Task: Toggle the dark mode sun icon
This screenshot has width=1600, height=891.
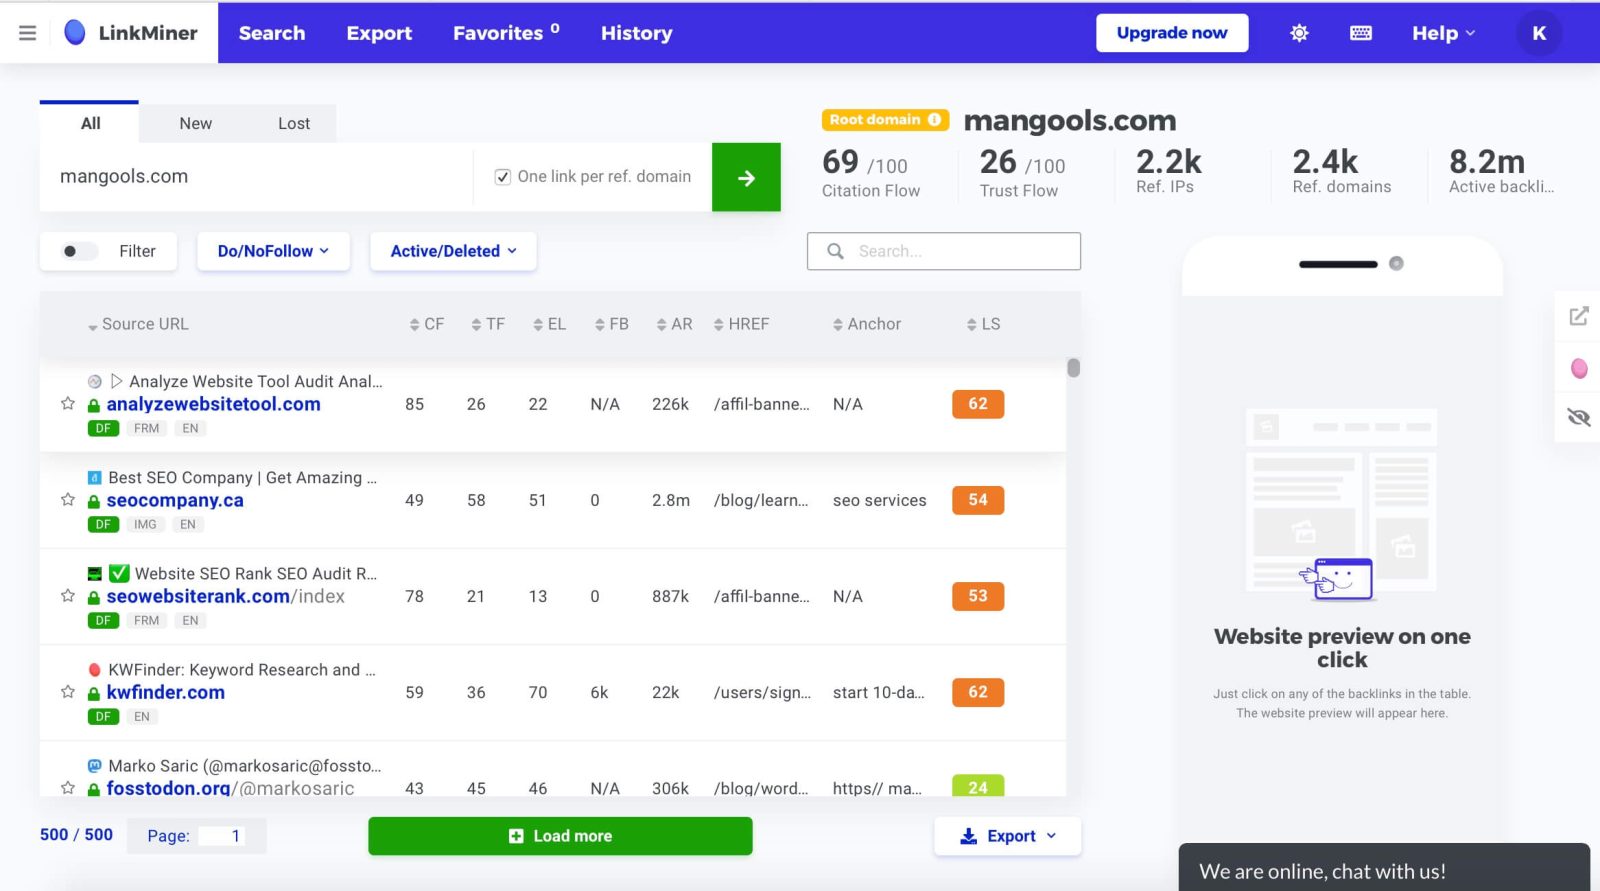Action: pyautogui.click(x=1299, y=33)
